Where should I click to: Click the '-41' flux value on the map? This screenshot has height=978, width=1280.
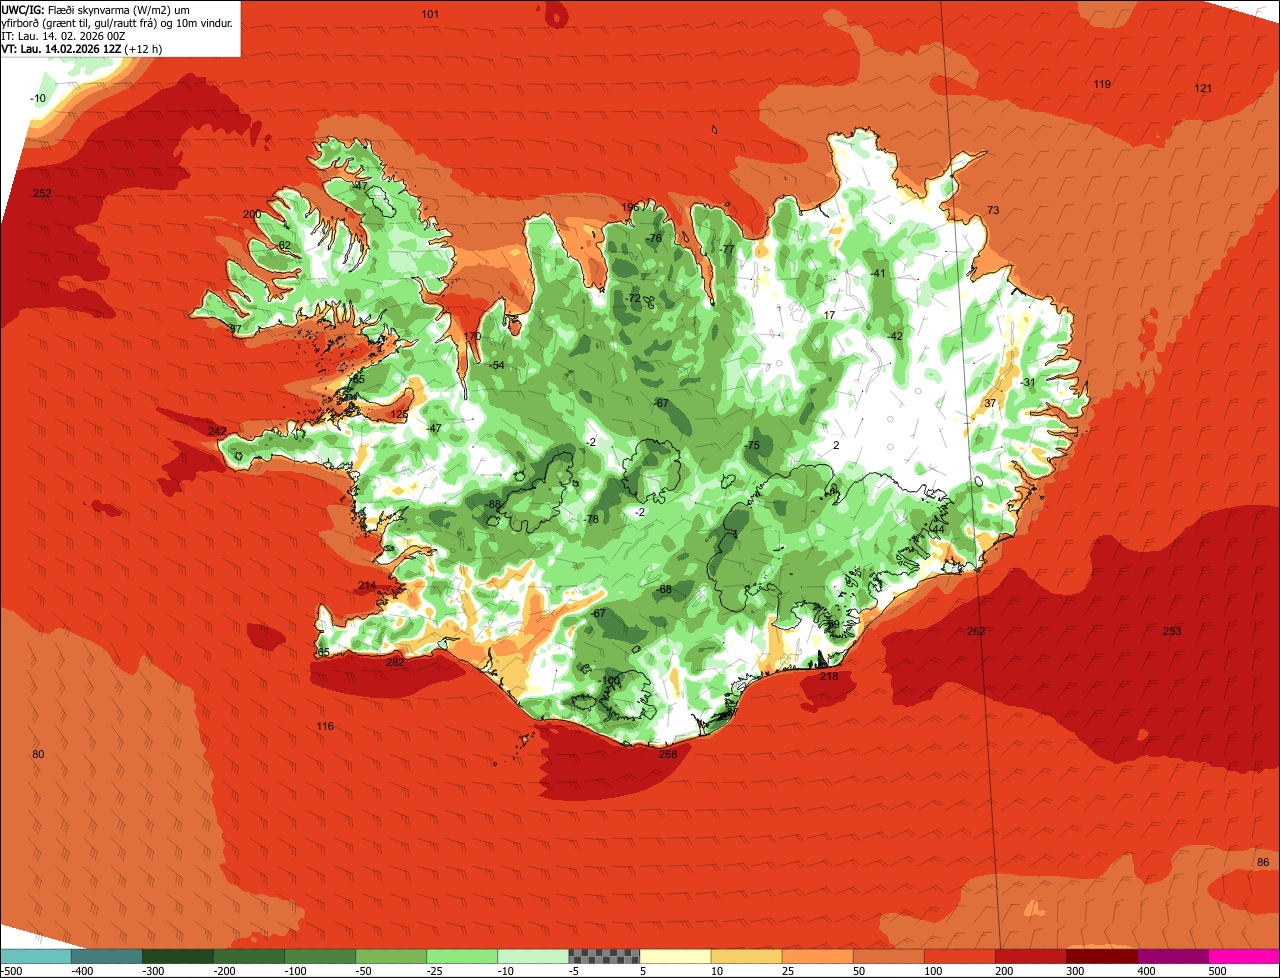[878, 273]
